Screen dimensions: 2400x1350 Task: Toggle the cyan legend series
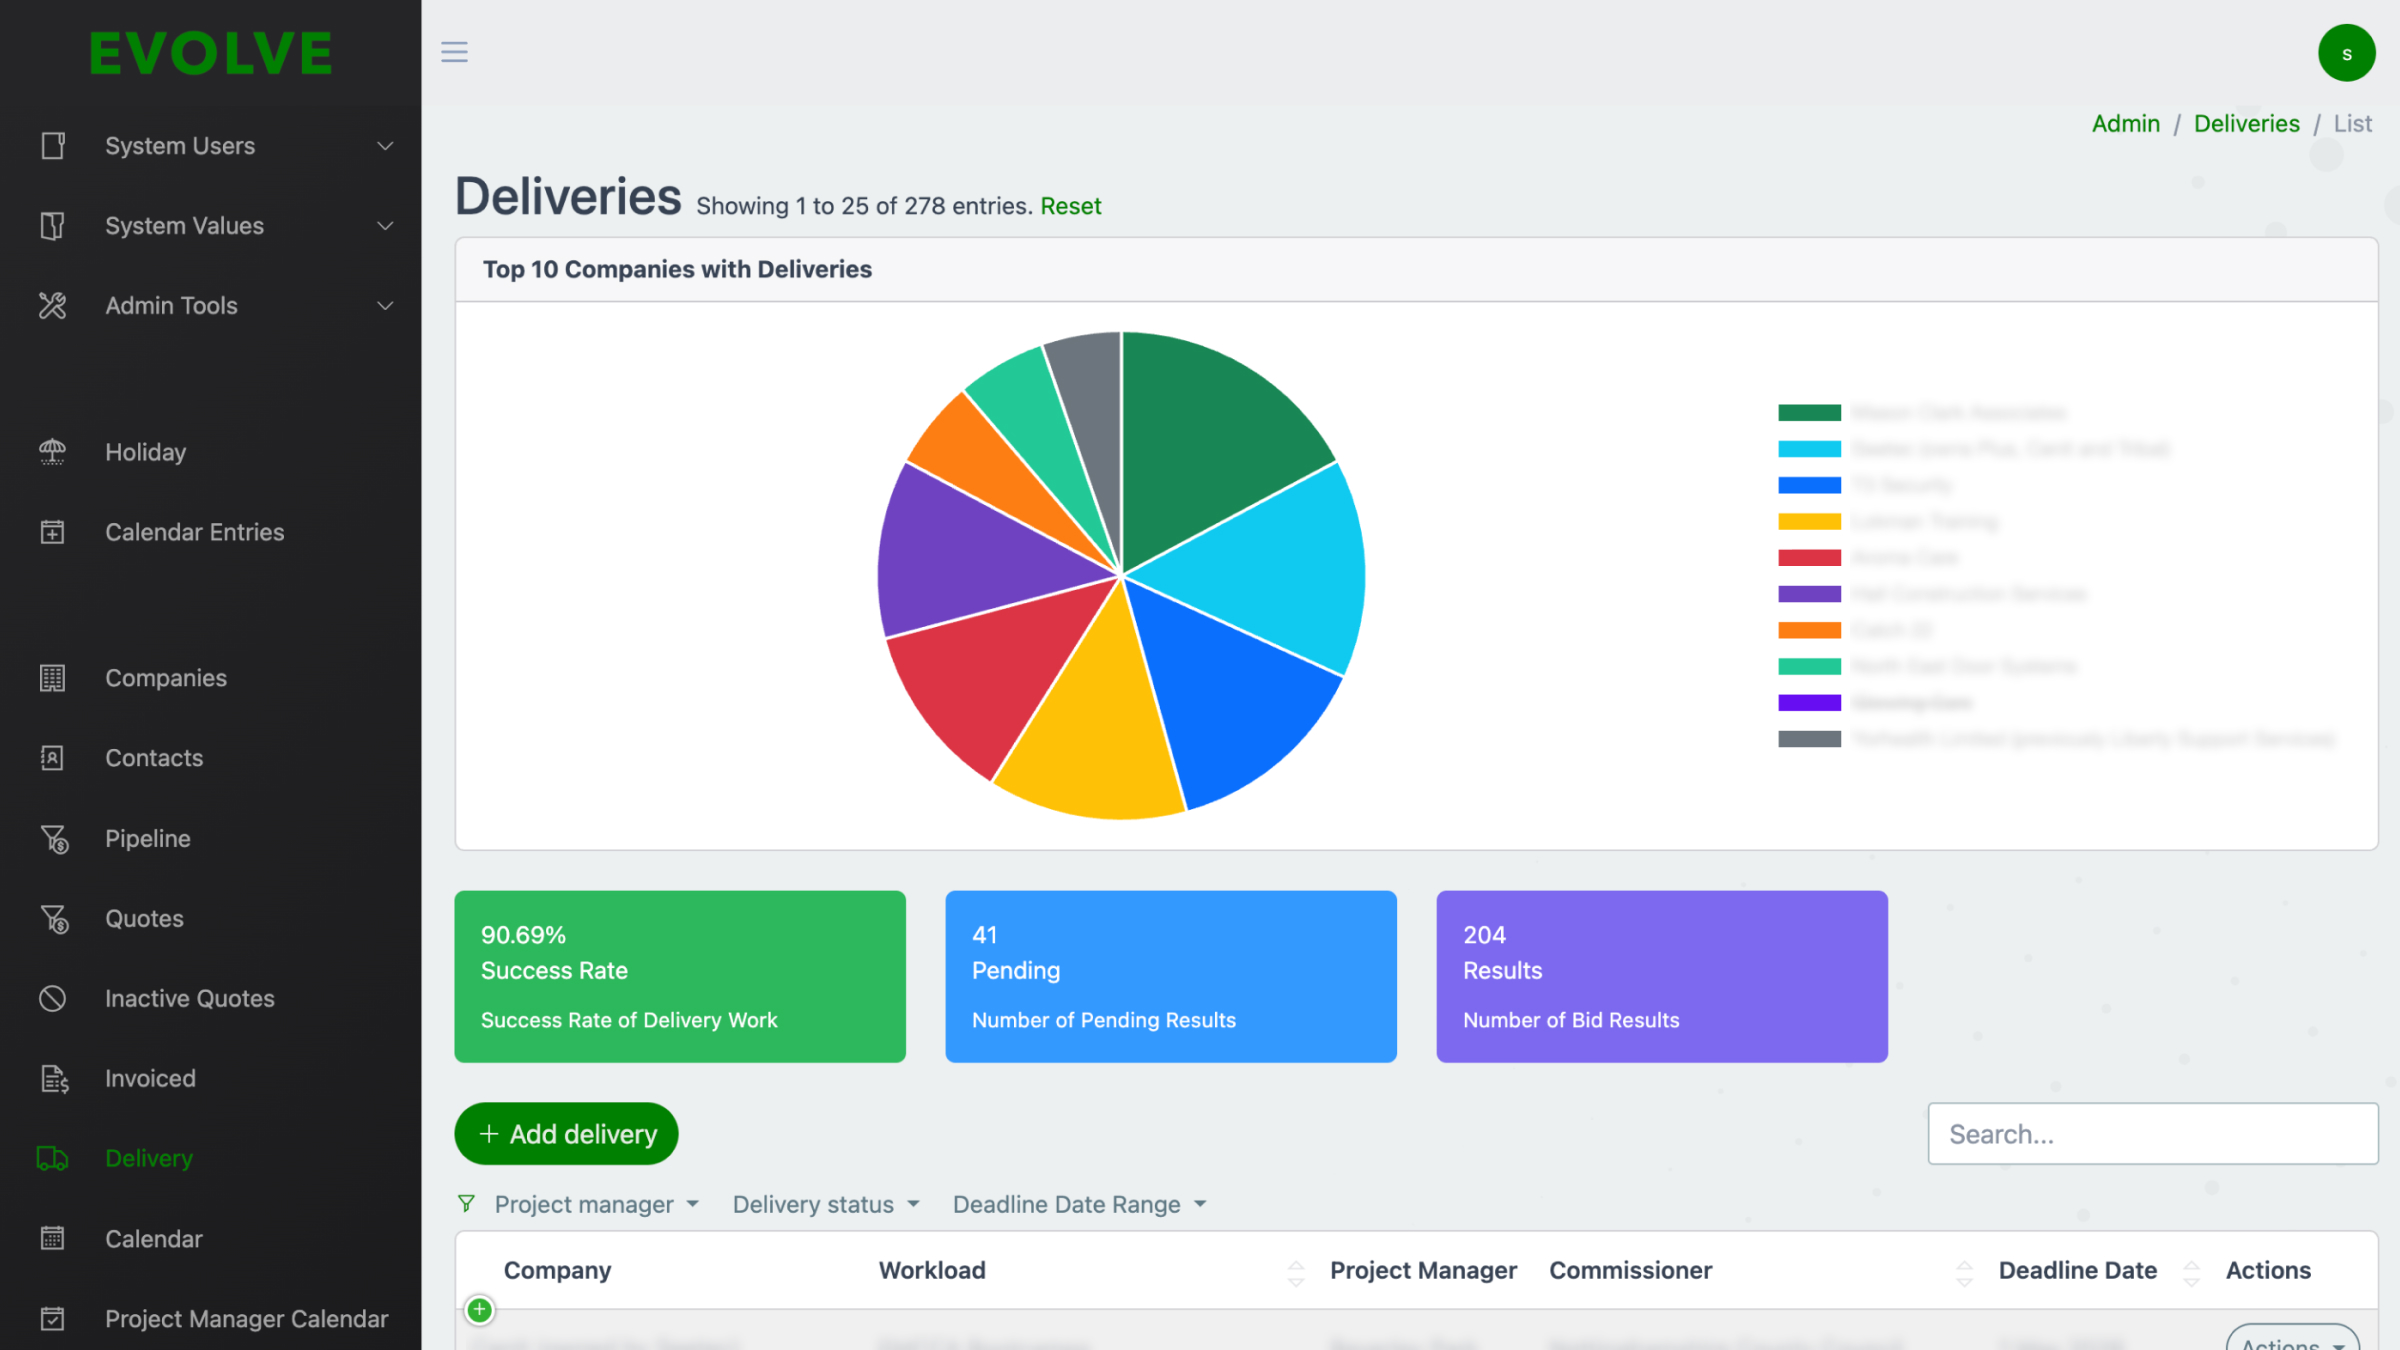coord(1809,449)
